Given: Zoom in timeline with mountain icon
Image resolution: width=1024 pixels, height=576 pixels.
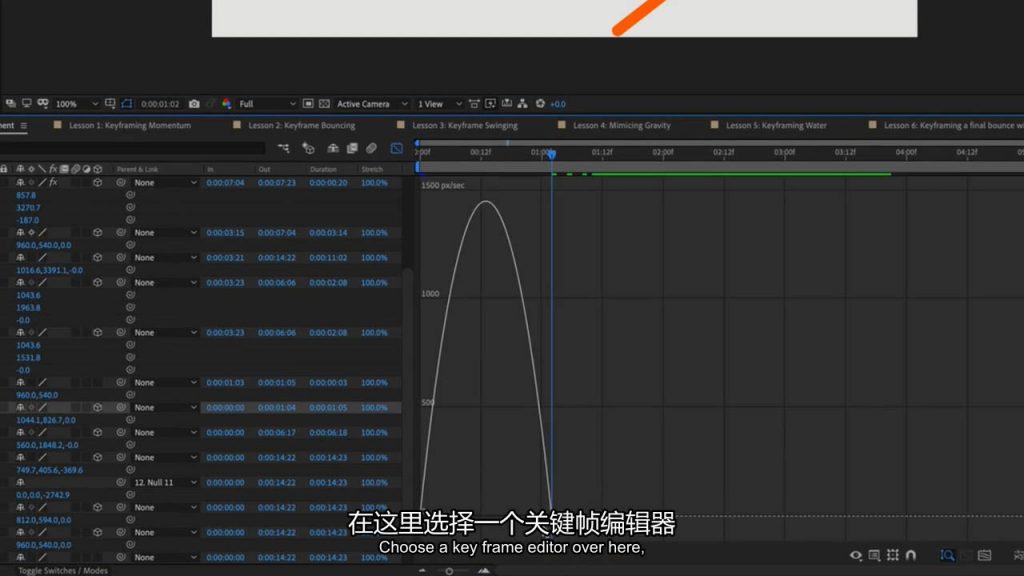Looking at the screenshot, I should click(483, 571).
